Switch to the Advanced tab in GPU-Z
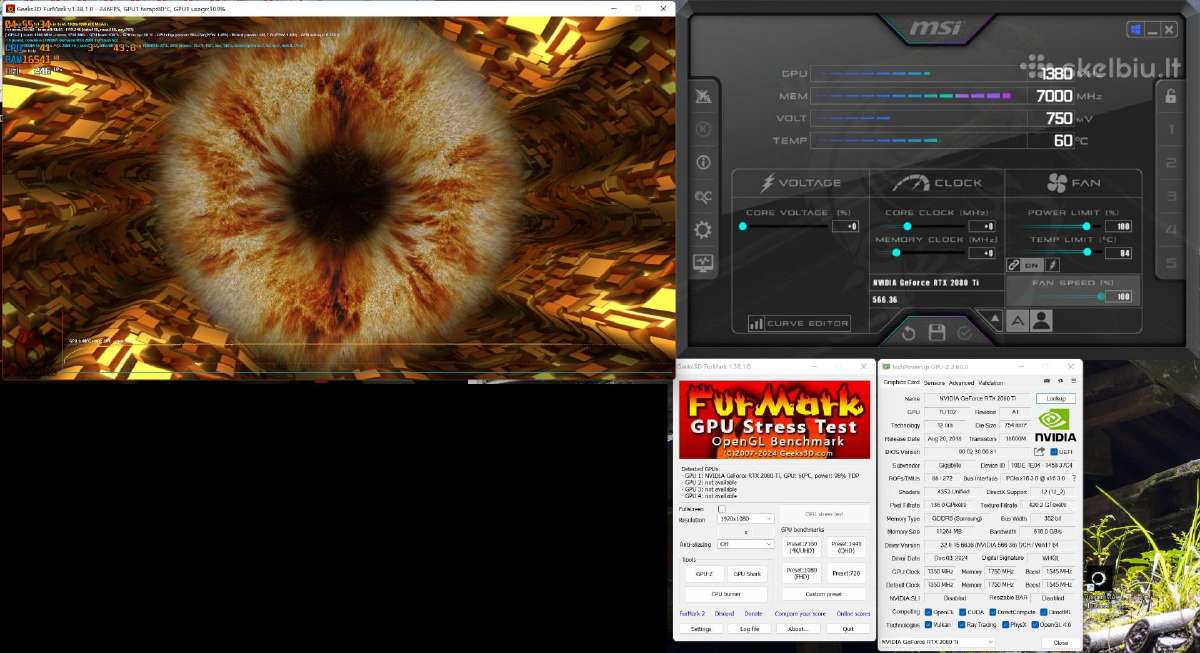Viewport: 1200px width, 653px height. click(x=961, y=382)
